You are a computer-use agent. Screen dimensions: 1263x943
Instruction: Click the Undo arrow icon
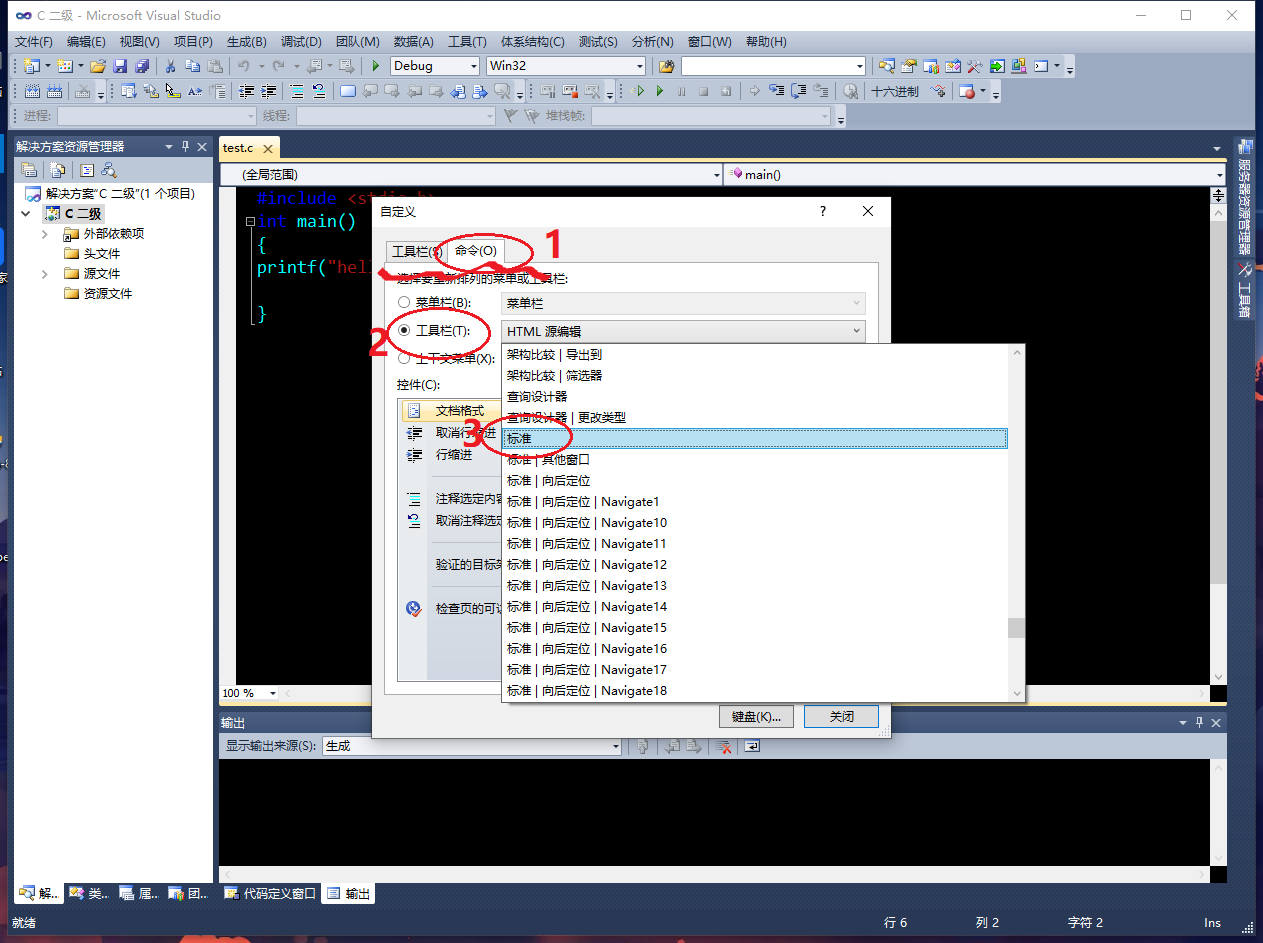243,66
